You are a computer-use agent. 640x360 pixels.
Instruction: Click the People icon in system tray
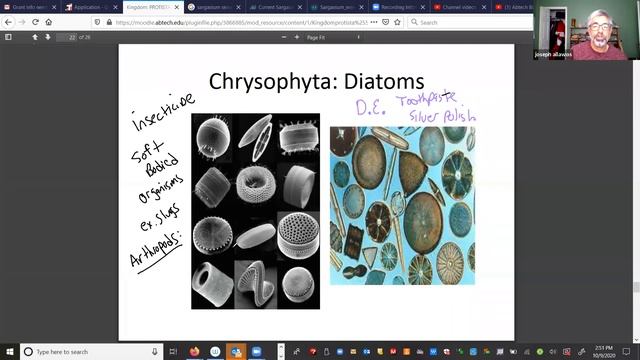coord(297,351)
